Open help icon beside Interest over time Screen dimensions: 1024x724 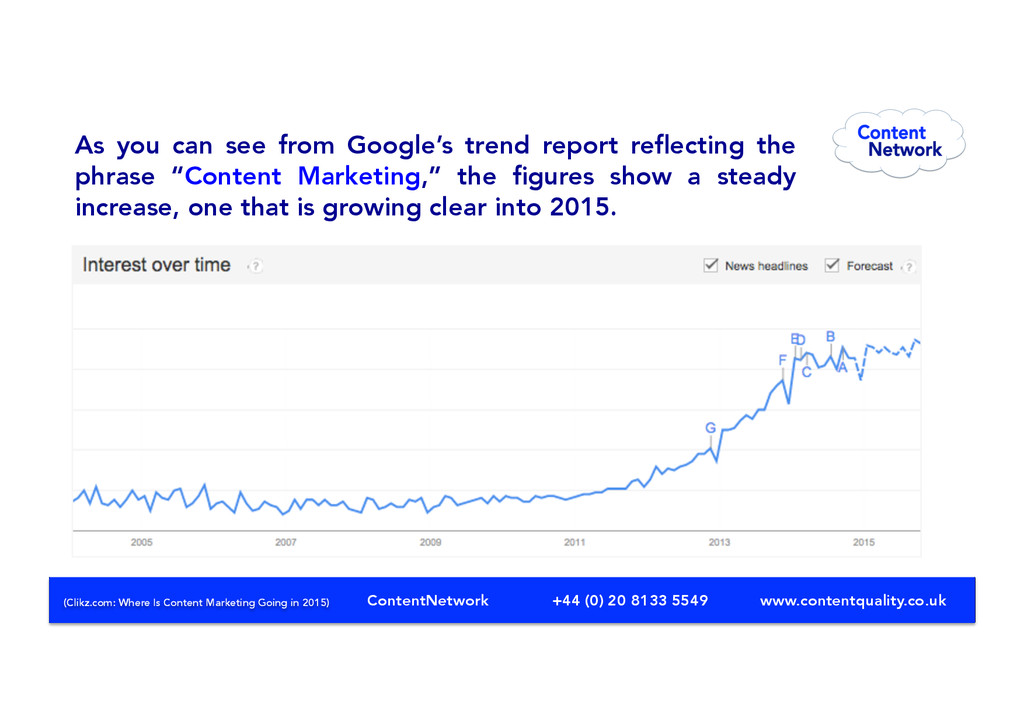(x=256, y=266)
